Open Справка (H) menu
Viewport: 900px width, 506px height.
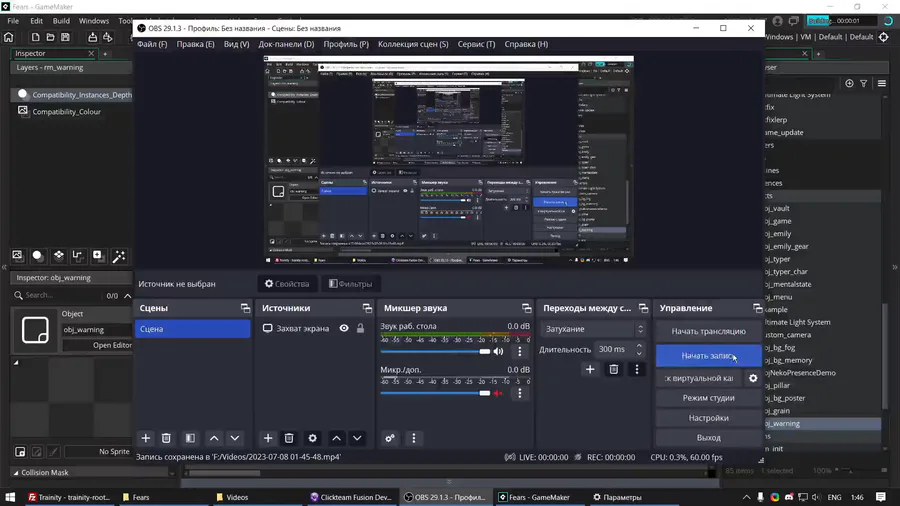[526, 44]
